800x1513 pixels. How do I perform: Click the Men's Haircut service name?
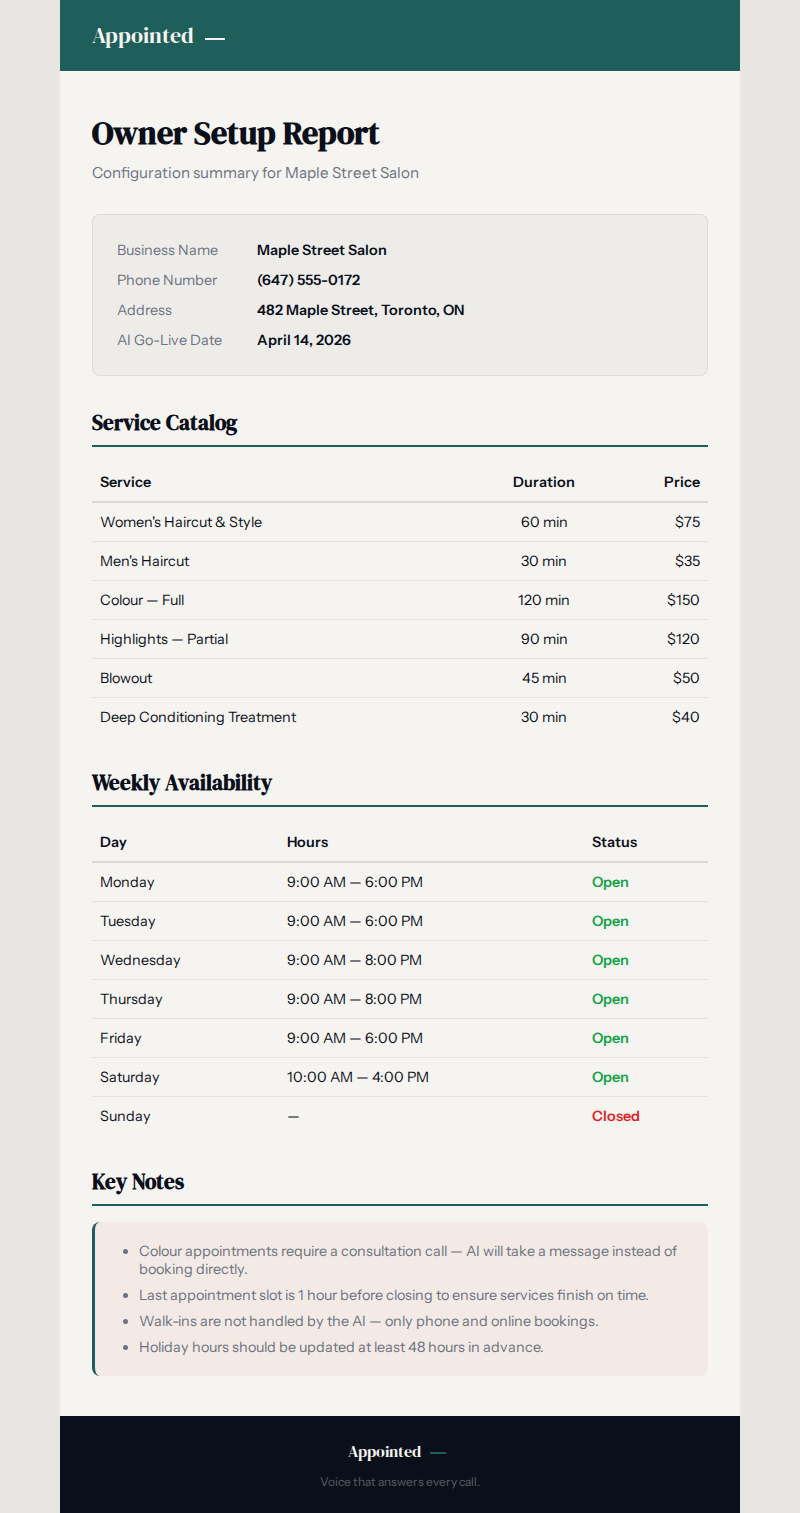coord(144,561)
